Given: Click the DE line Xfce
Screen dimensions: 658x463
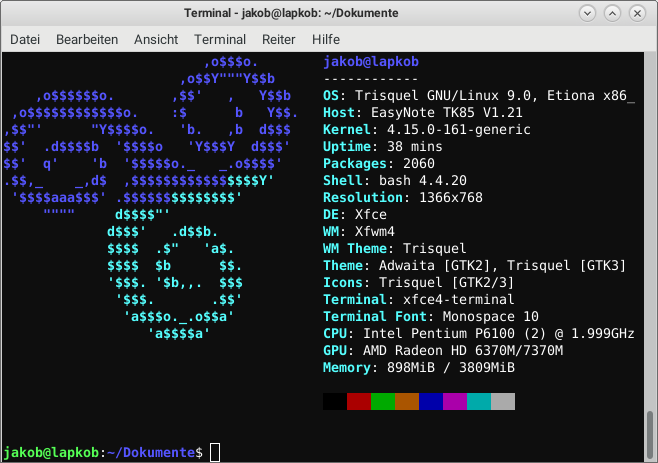Looking at the screenshot, I should 355,214.
